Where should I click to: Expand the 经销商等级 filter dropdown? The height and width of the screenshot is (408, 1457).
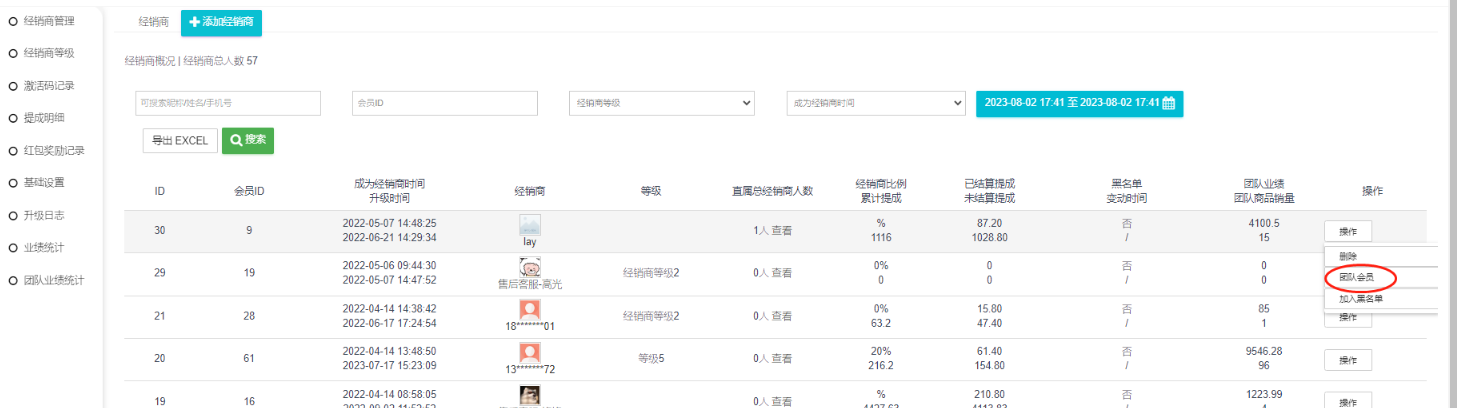coord(661,103)
